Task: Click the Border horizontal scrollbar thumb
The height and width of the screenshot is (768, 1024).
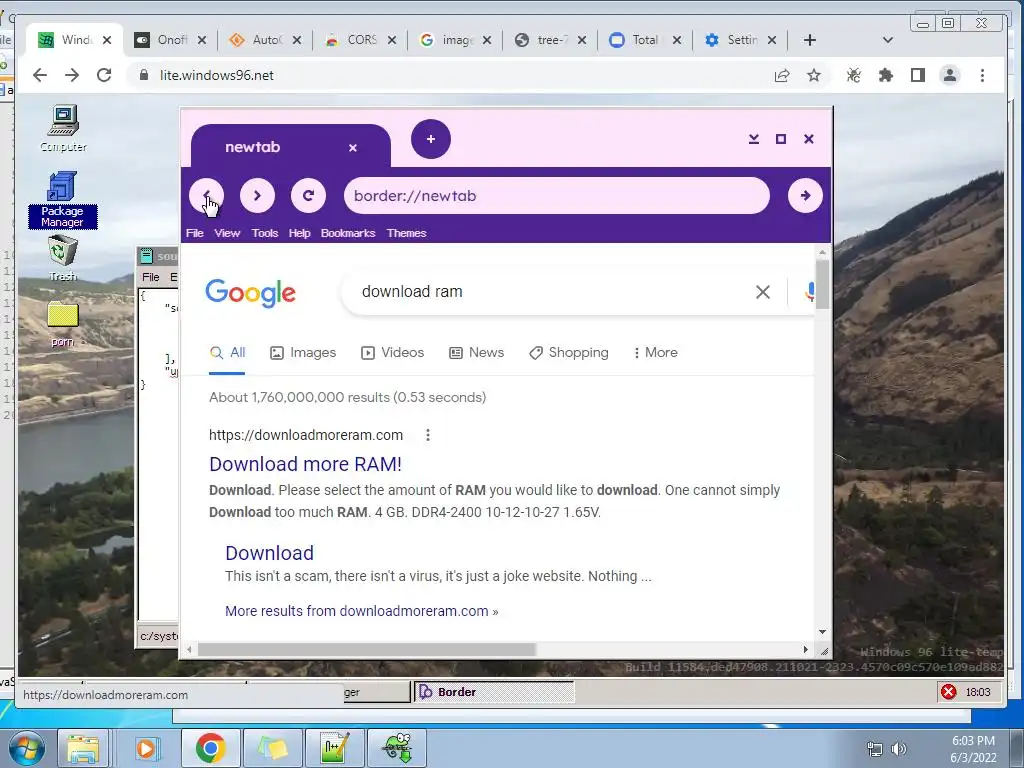Action: [366, 649]
